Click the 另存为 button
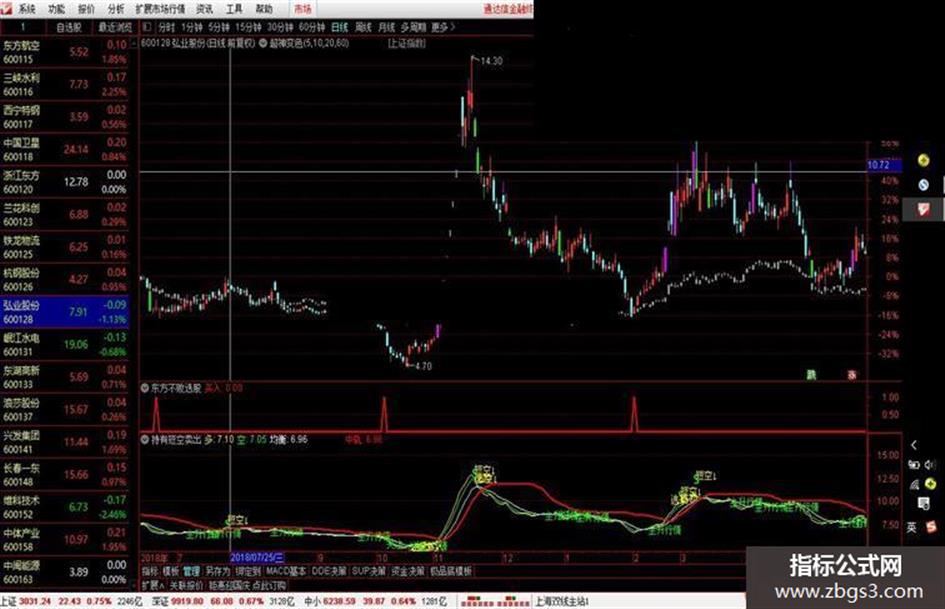 tap(218, 570)
